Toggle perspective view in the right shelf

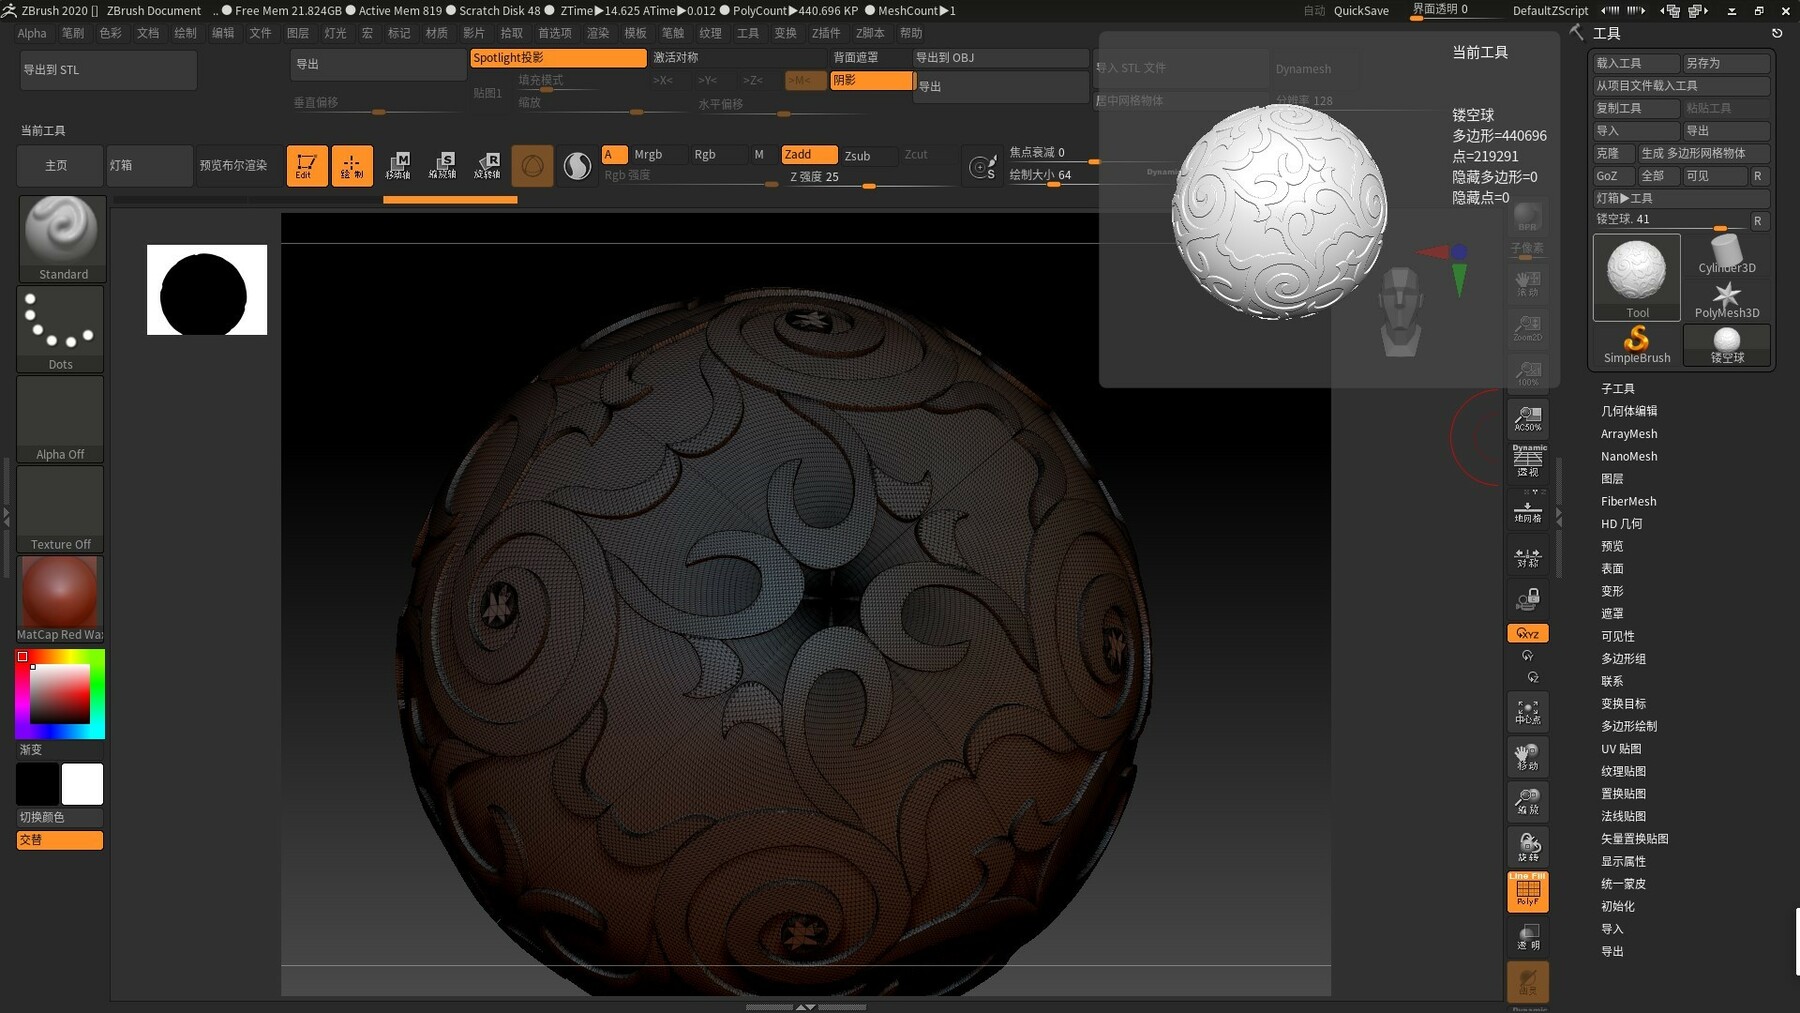click(x=1527, y=460)
